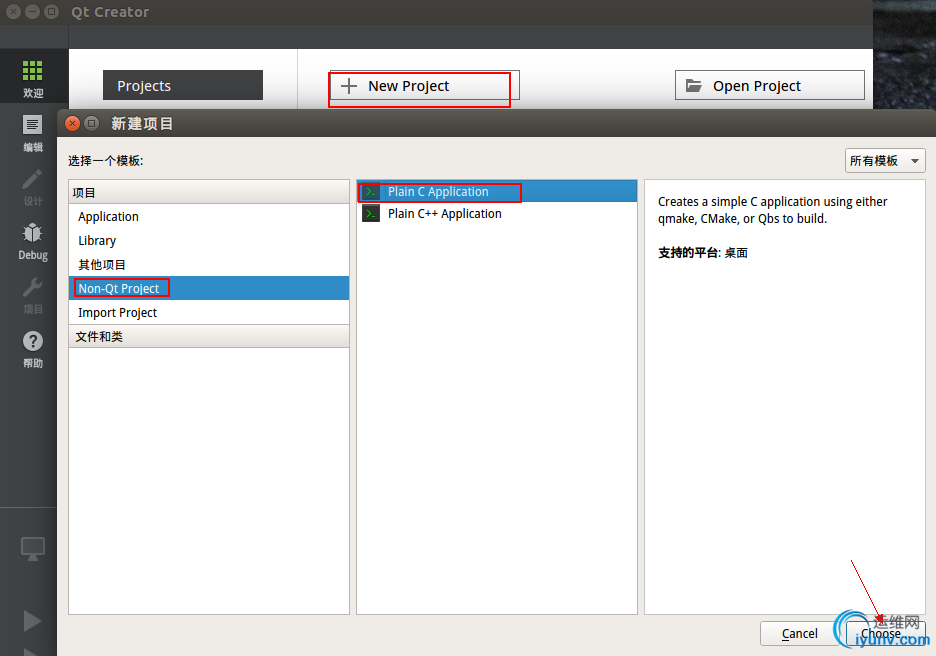The image size is (936, 656).
Task: Select Plain C++ Application template
Action: pos(497,214)
